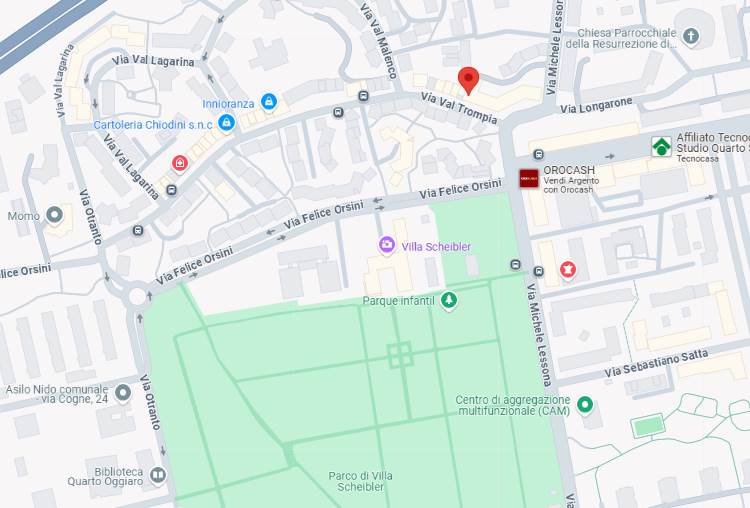Click the OROCASH red logo marker

(x=529, y=178)
